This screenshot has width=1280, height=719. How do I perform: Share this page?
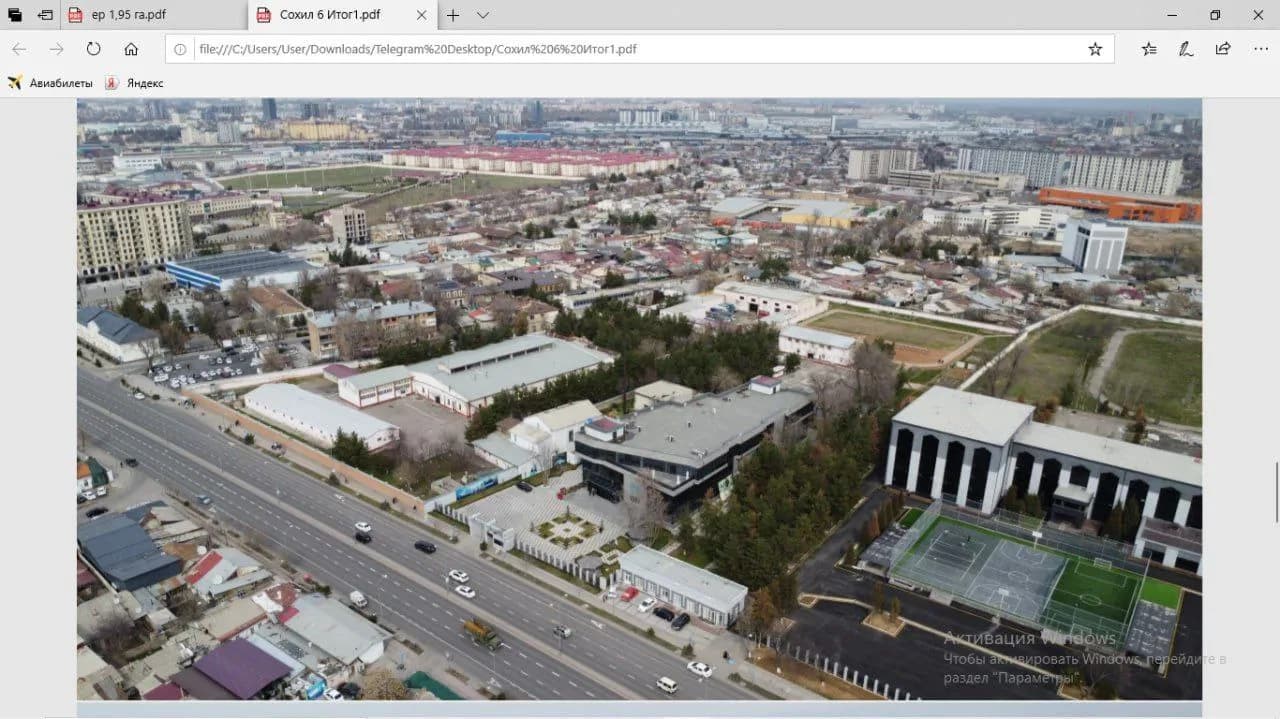tap(1223, 49)
